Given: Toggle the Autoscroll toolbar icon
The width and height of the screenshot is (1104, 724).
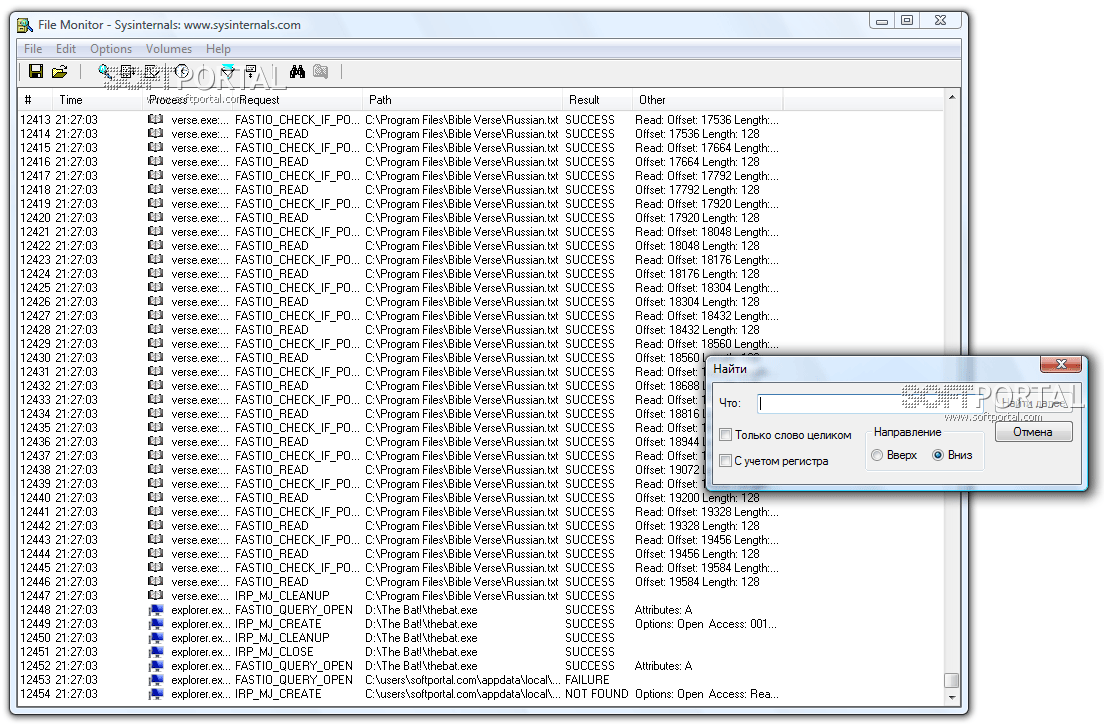Looking at the screenshot, I should [x=128, y=71].
